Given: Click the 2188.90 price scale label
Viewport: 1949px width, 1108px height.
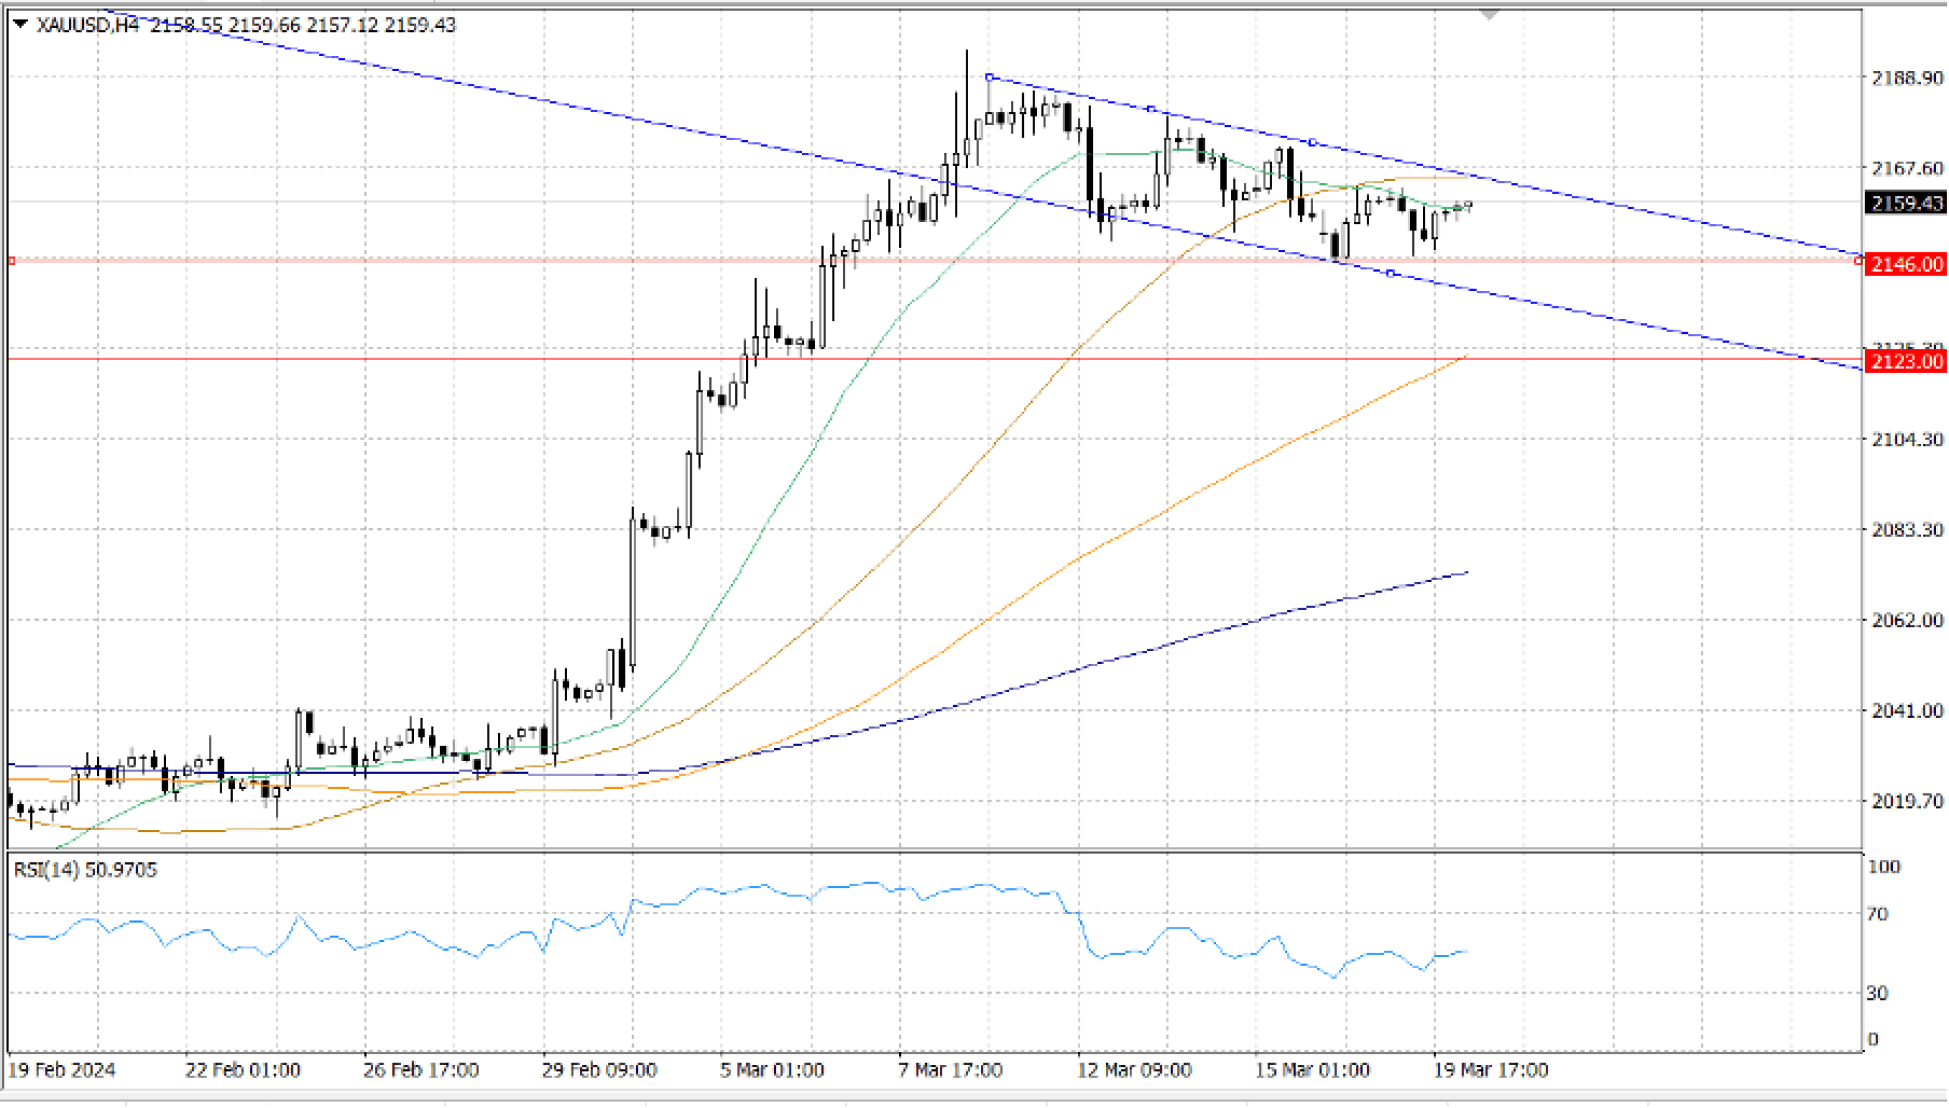Looking at the screenshot, I should point(1907,78).
